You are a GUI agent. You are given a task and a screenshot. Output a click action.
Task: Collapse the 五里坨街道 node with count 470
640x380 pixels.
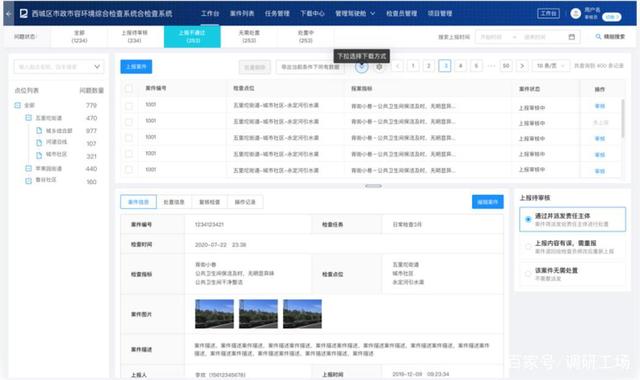[x=28, y=118]
